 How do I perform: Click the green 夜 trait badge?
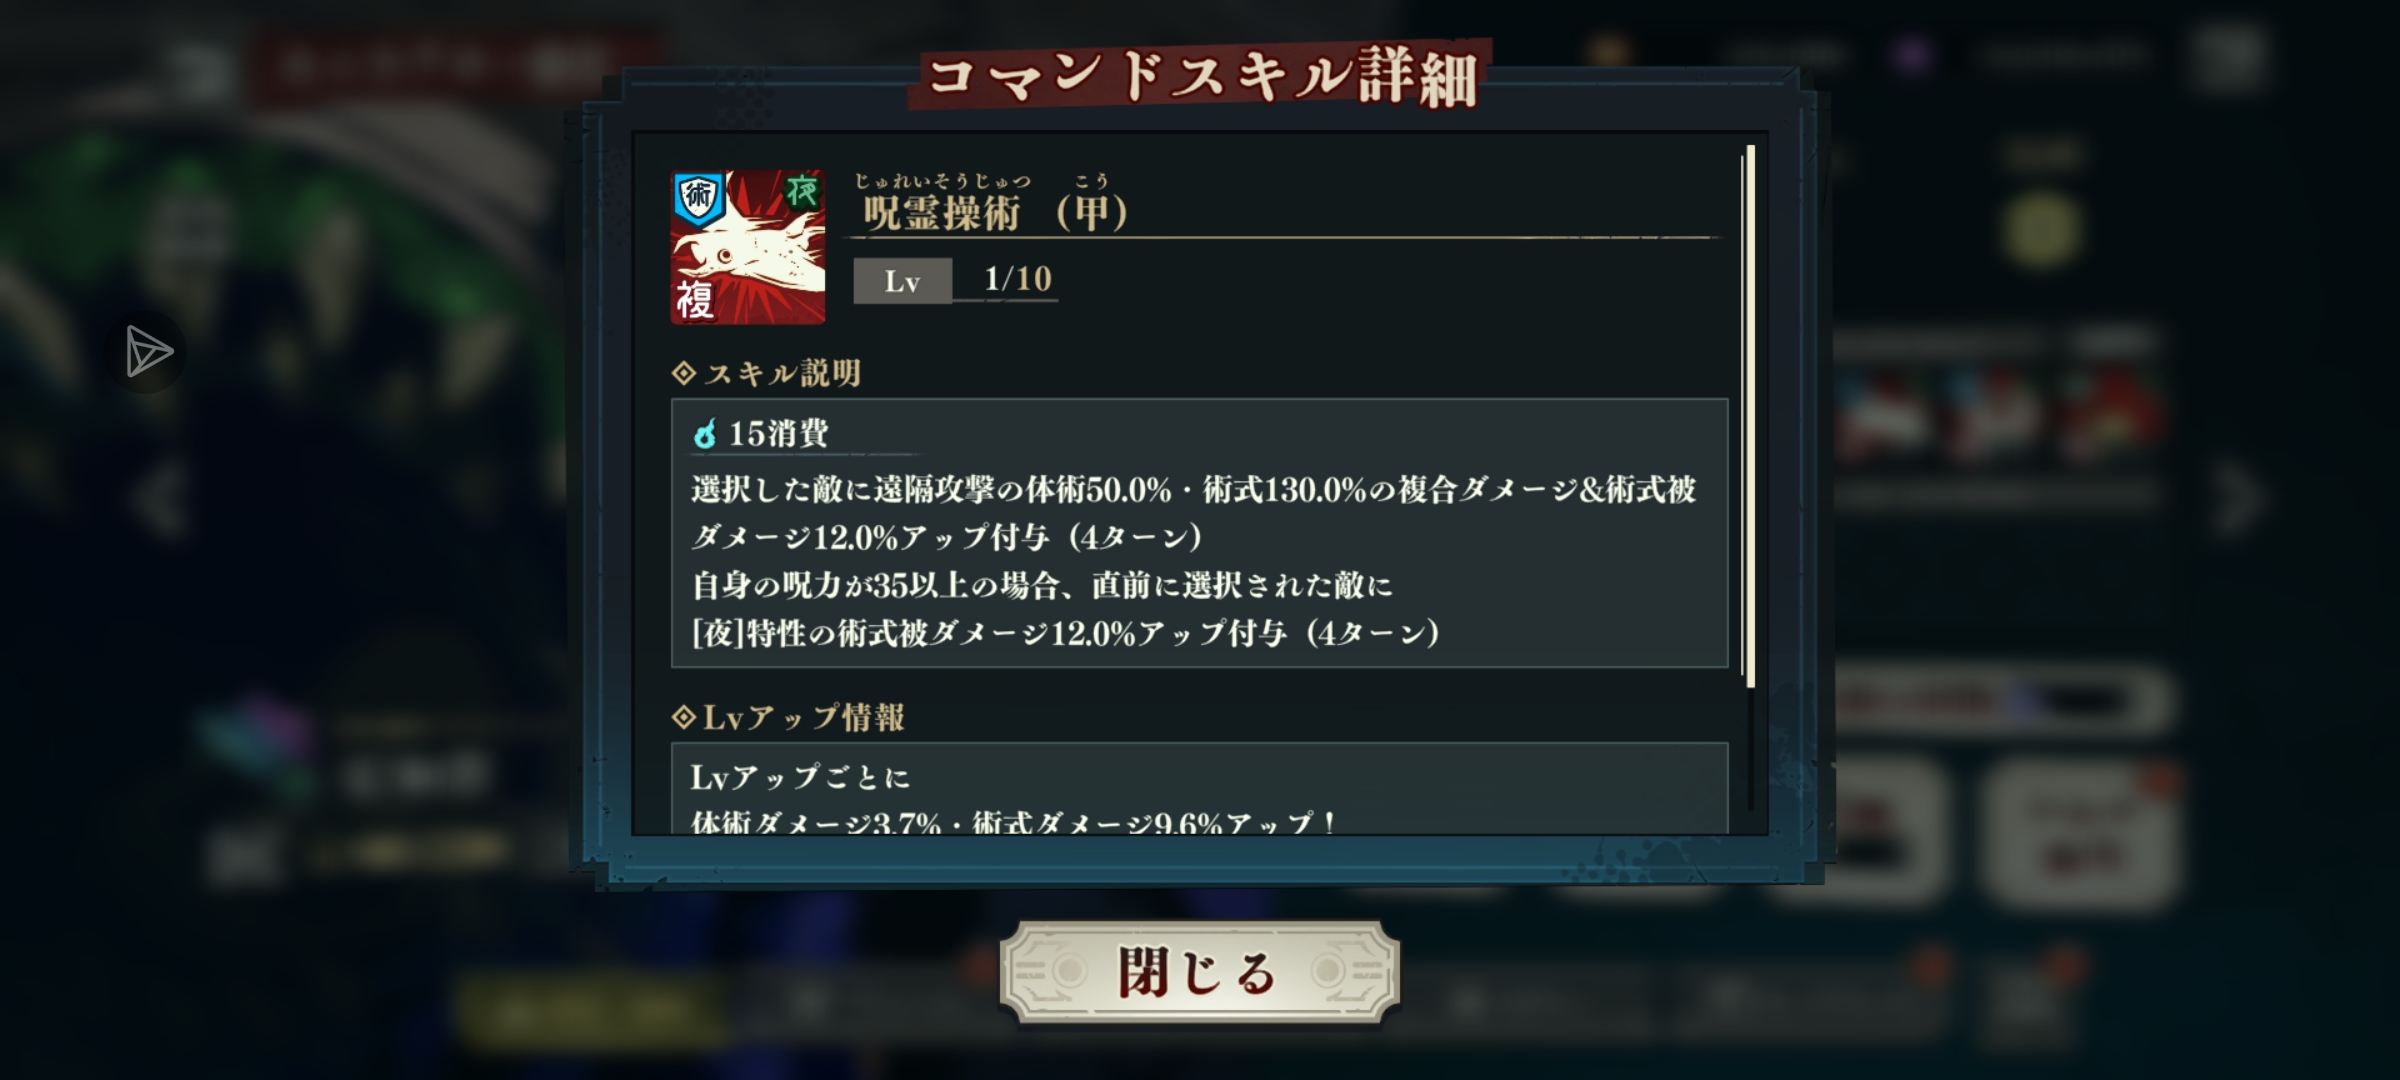click(x=801, y=190)
